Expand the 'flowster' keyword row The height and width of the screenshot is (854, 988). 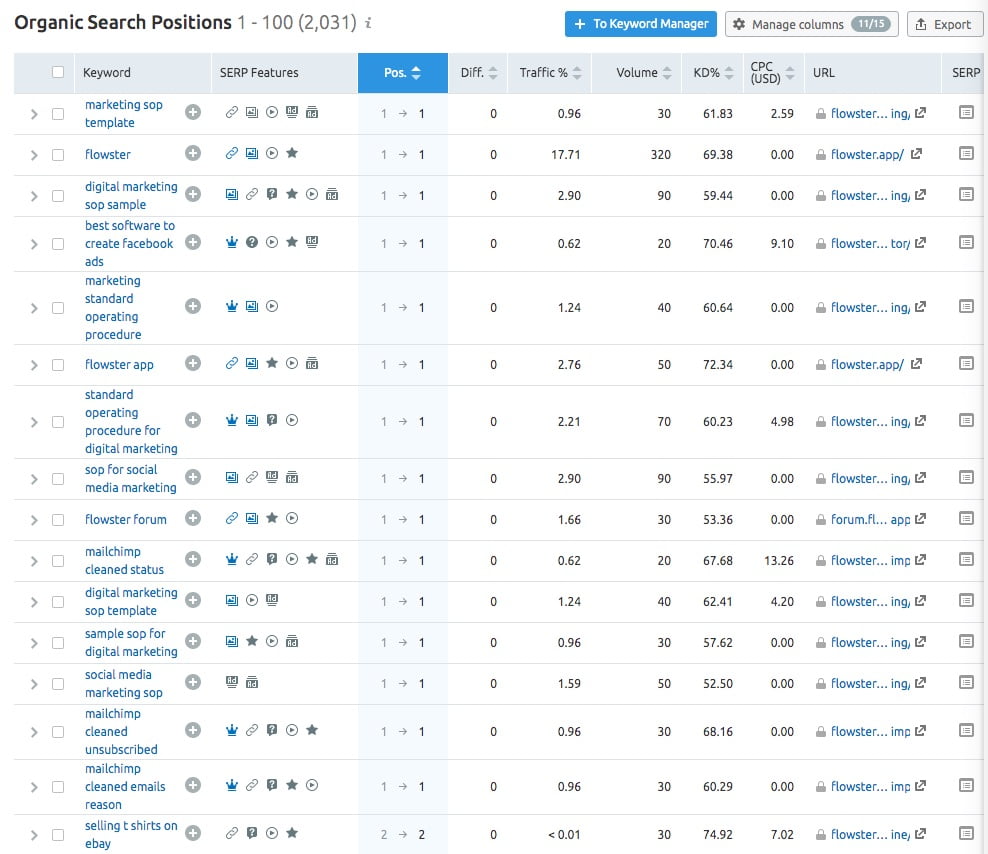click(x=34, y=155)
